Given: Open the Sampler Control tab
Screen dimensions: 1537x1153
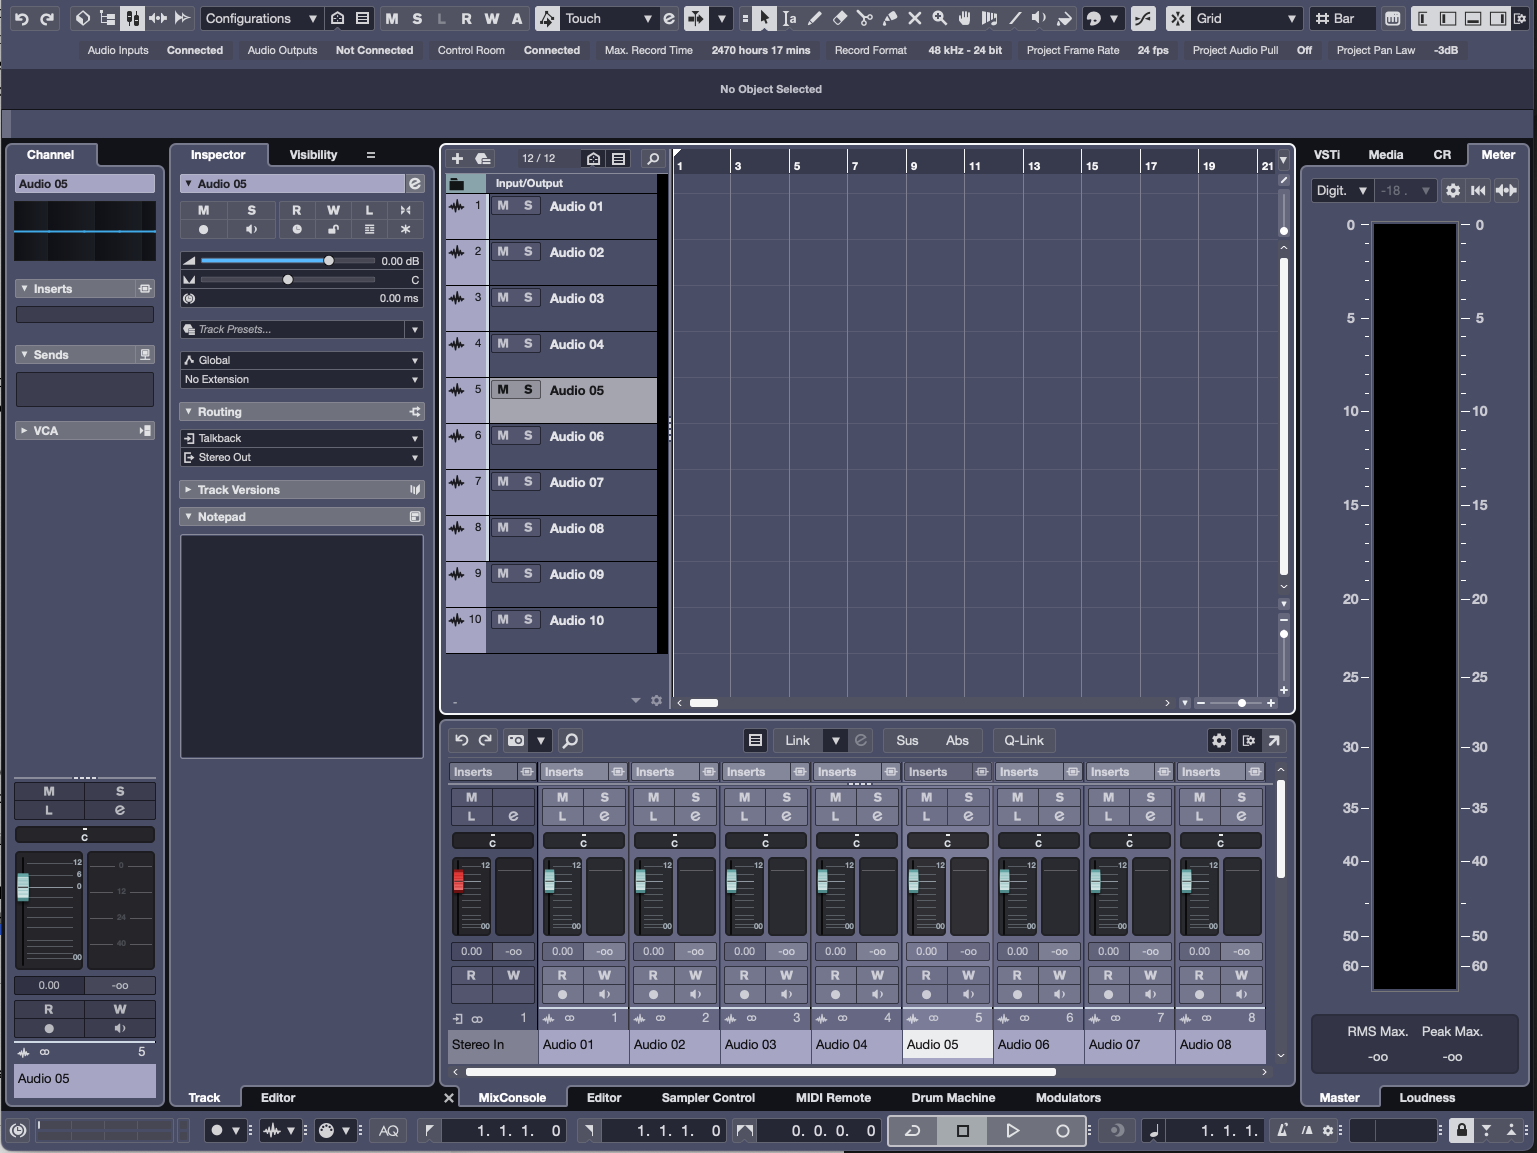Looking at the screenshot, I should [708, 1097].
